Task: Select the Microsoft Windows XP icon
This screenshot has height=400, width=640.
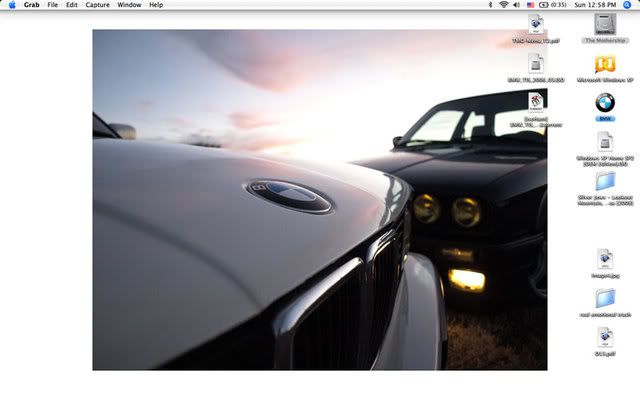Action: pos(605,64)
